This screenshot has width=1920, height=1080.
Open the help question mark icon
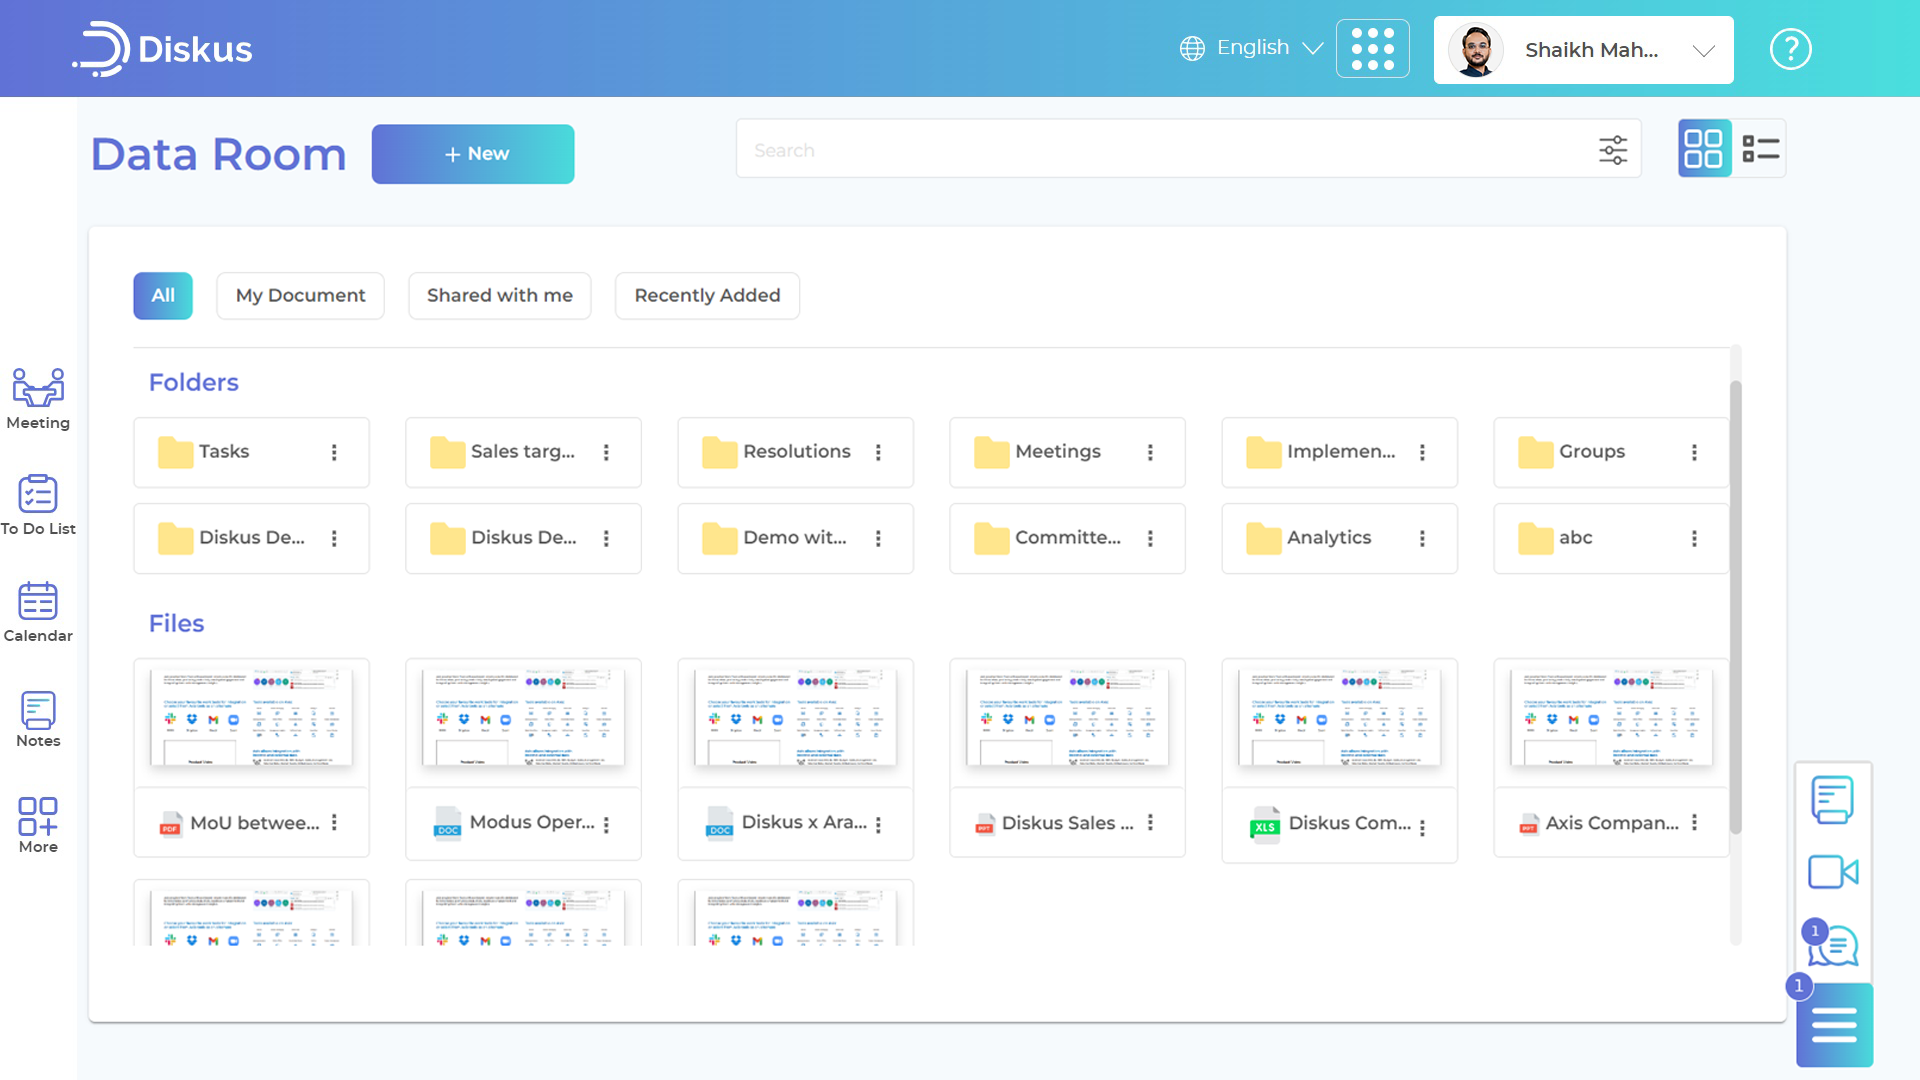coord(1790,49)
